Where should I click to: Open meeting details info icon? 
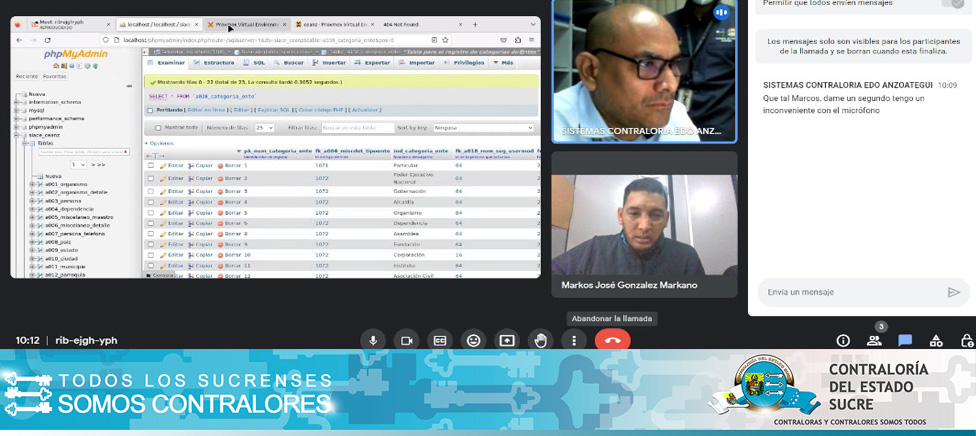coord(843,341)
